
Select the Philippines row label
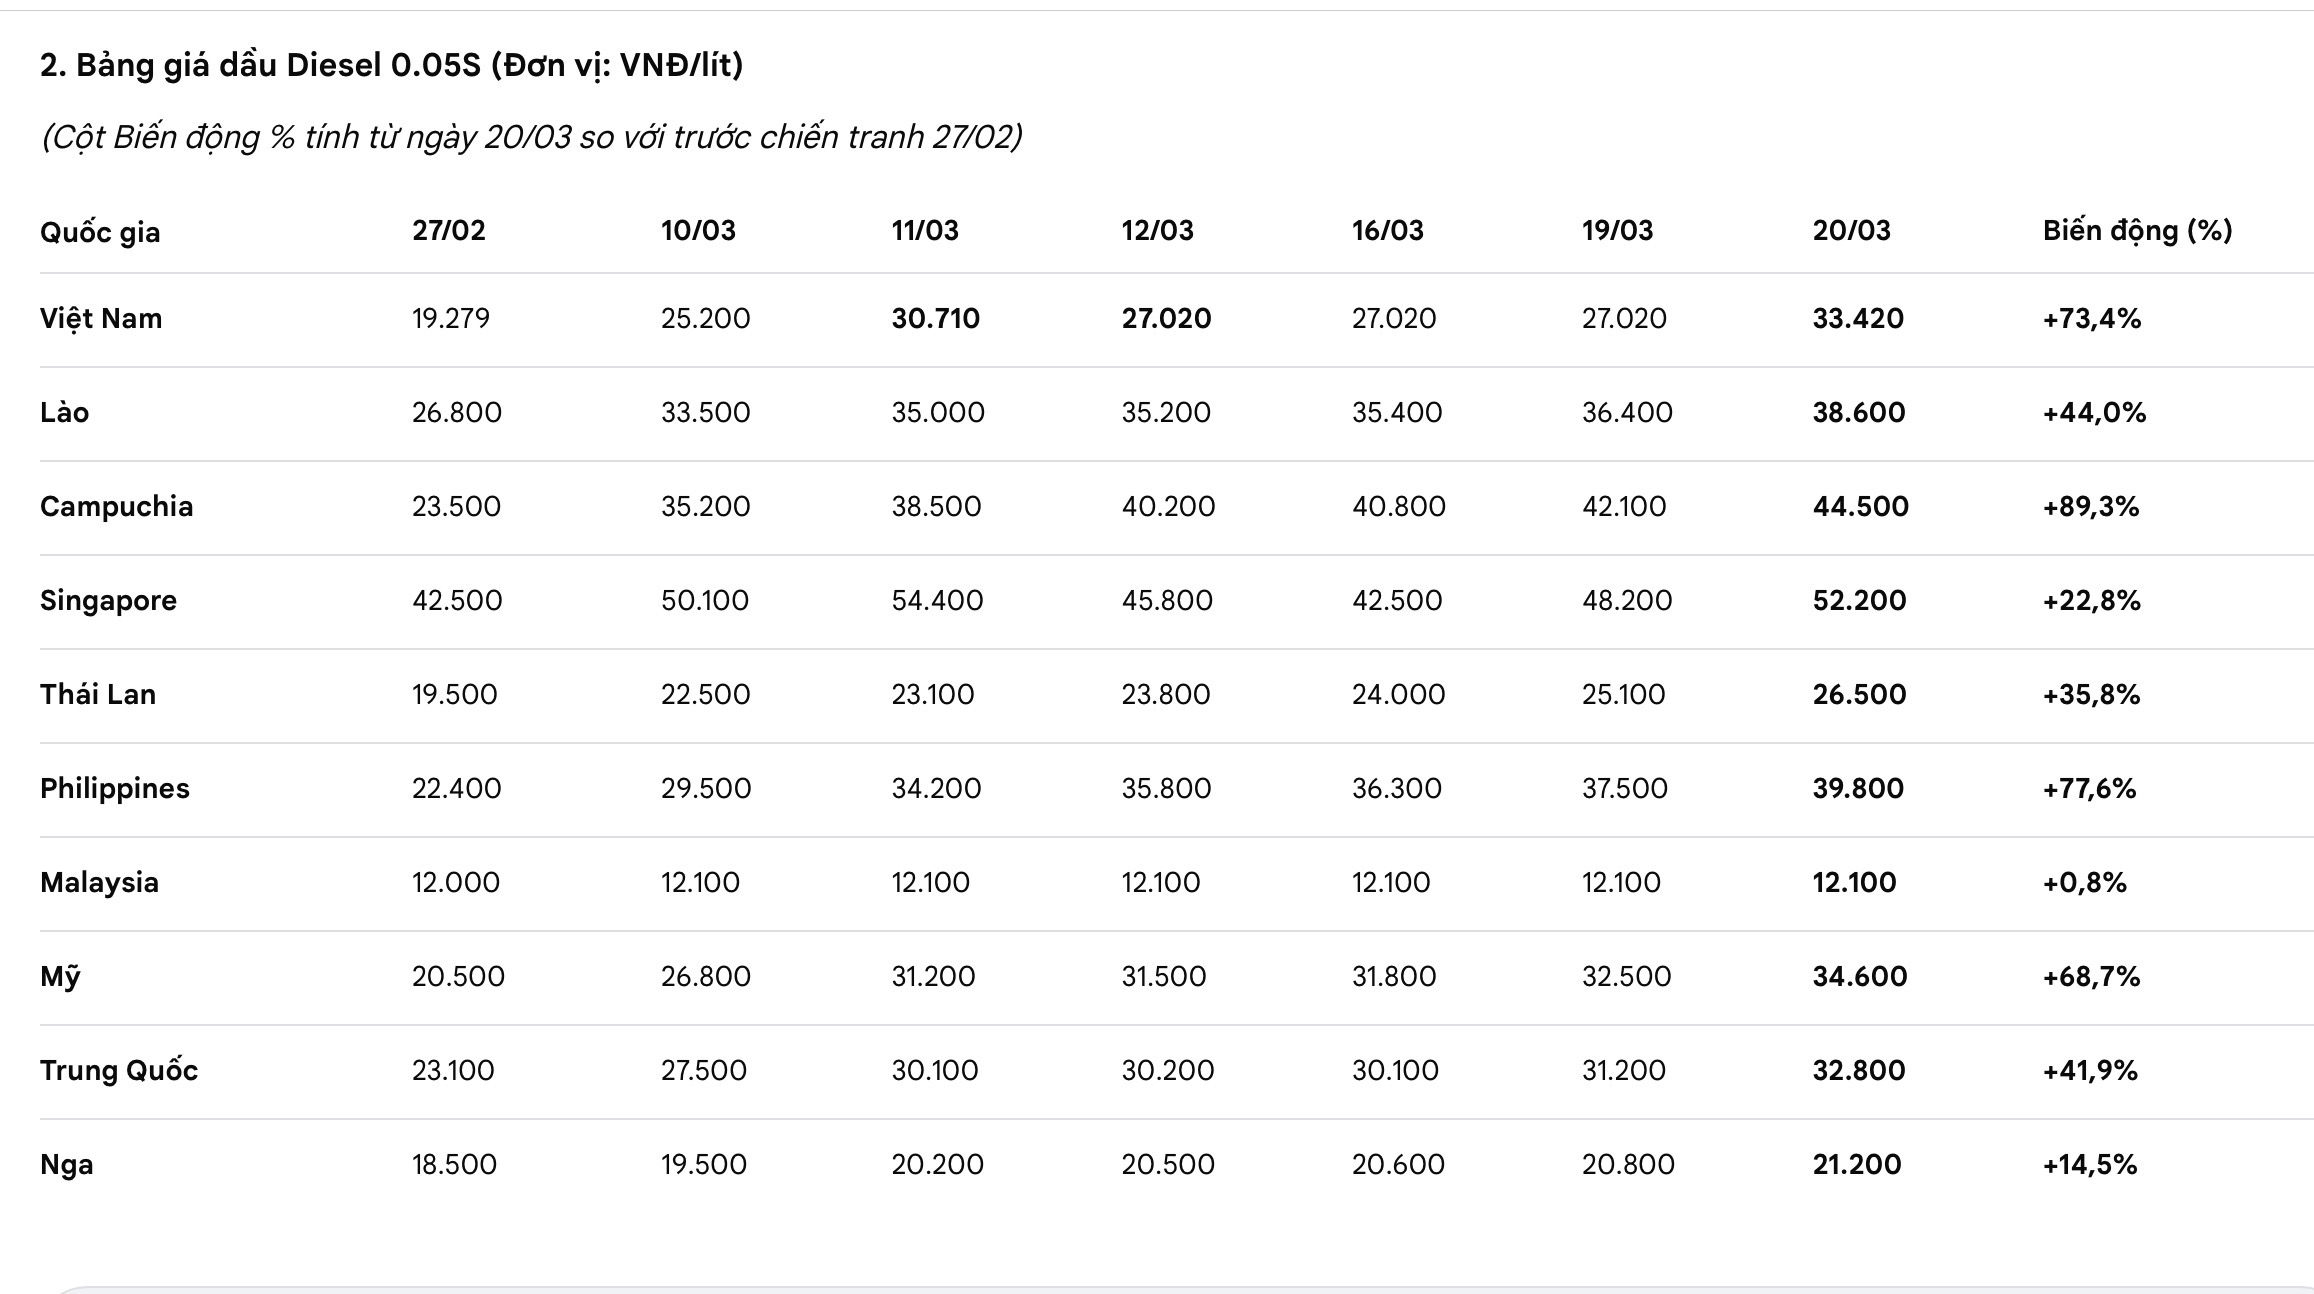click(x=115, y=788)
